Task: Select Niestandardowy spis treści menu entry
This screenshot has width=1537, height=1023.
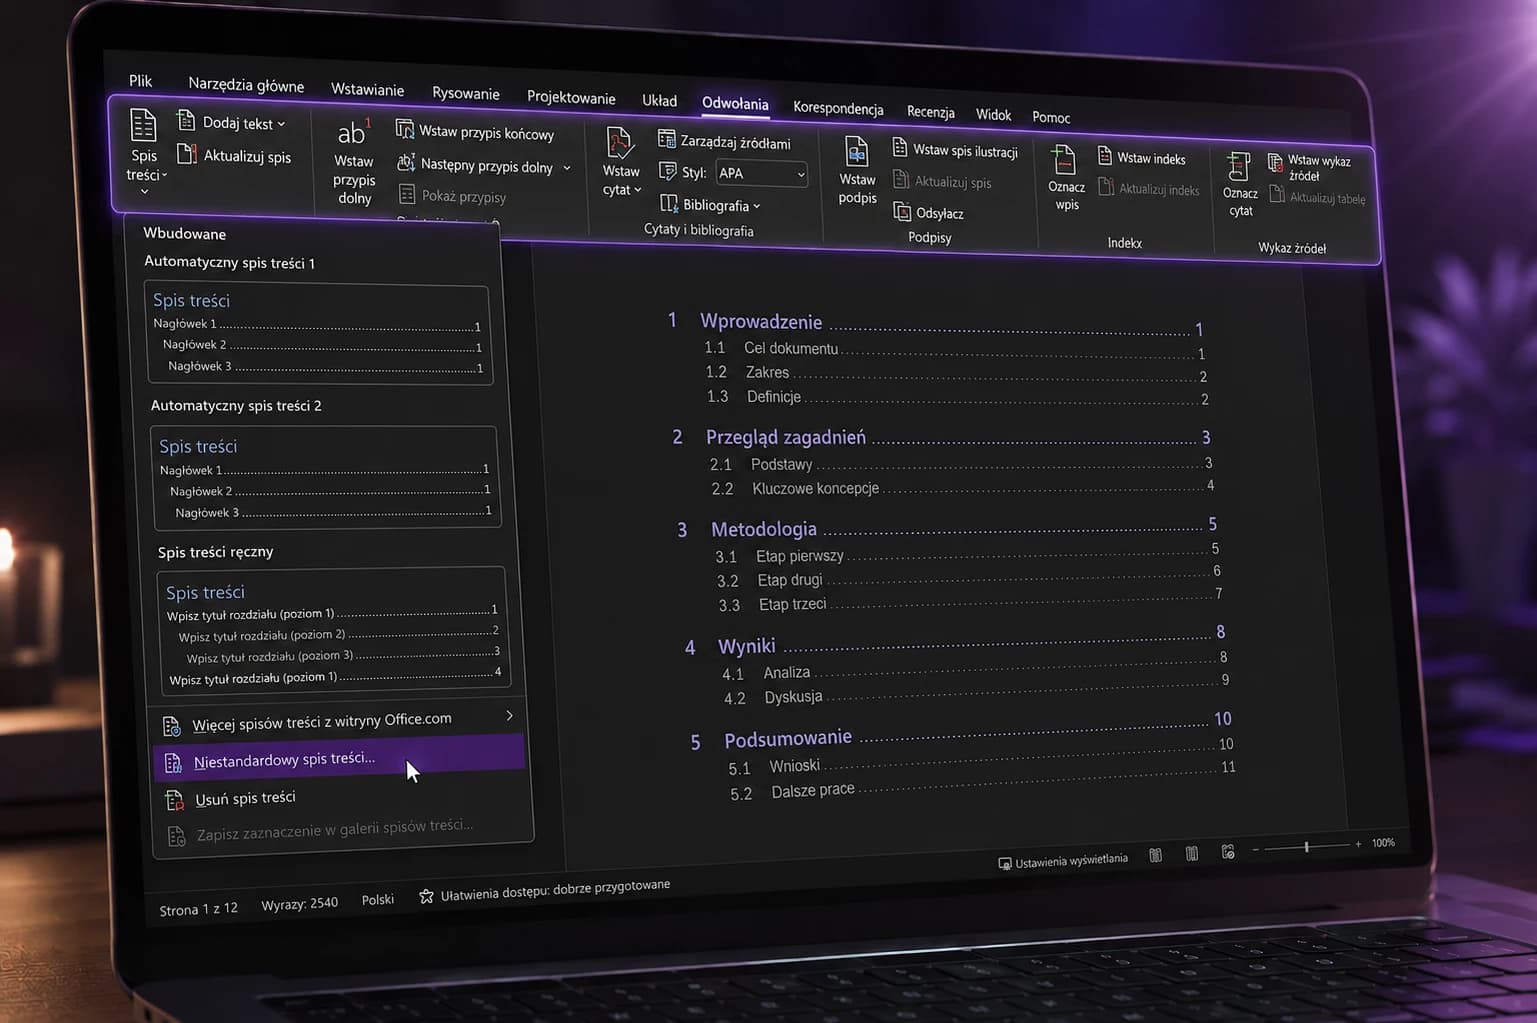Action: pos(338,759)
